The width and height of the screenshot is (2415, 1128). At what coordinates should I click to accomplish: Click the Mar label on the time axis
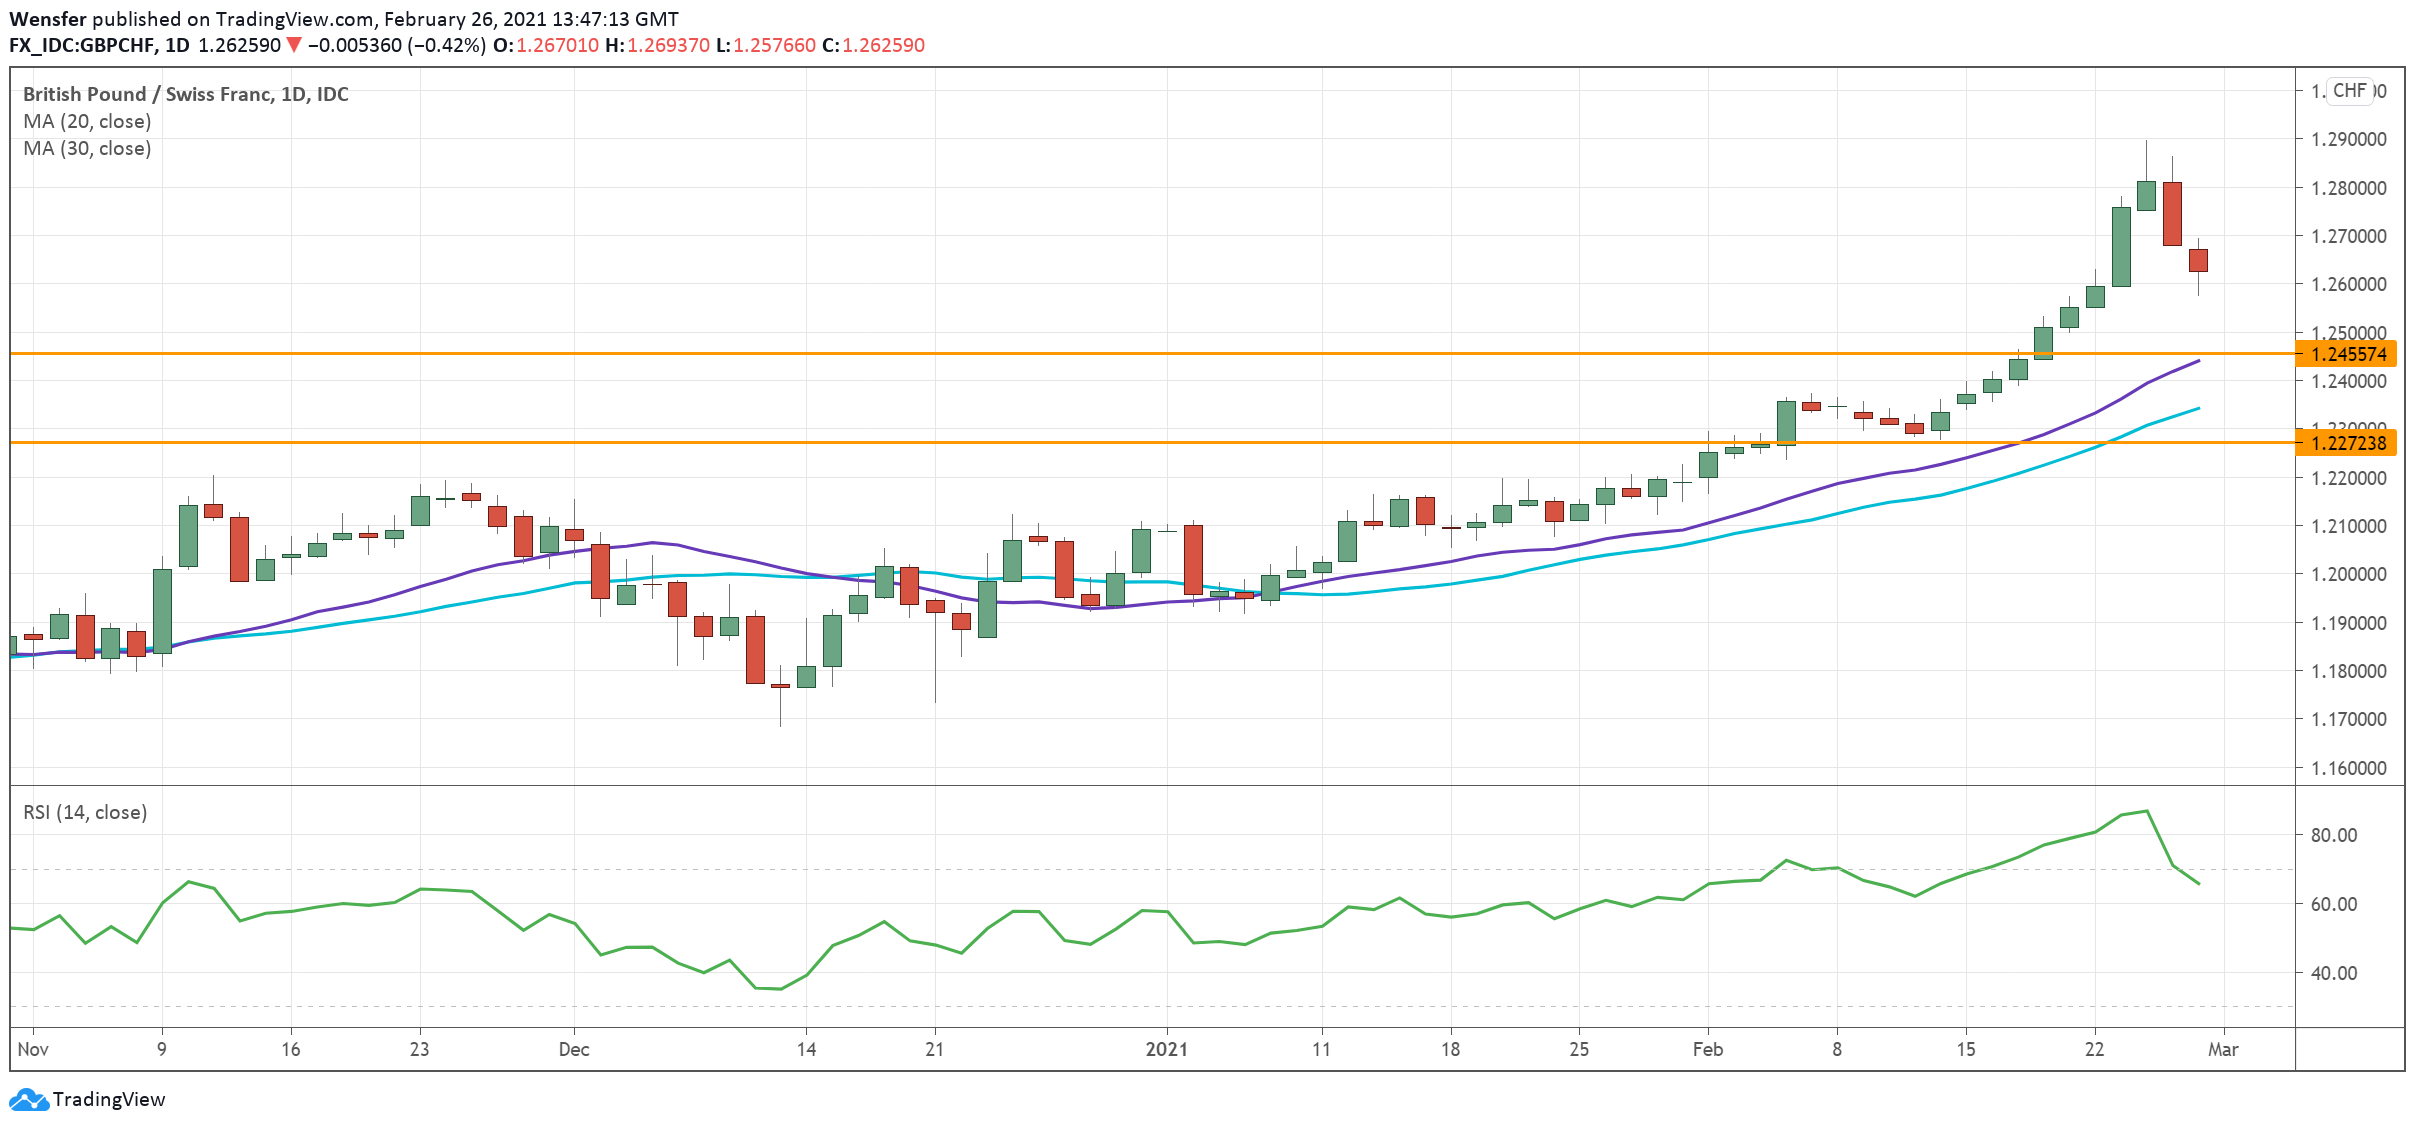[2223, 1049]
